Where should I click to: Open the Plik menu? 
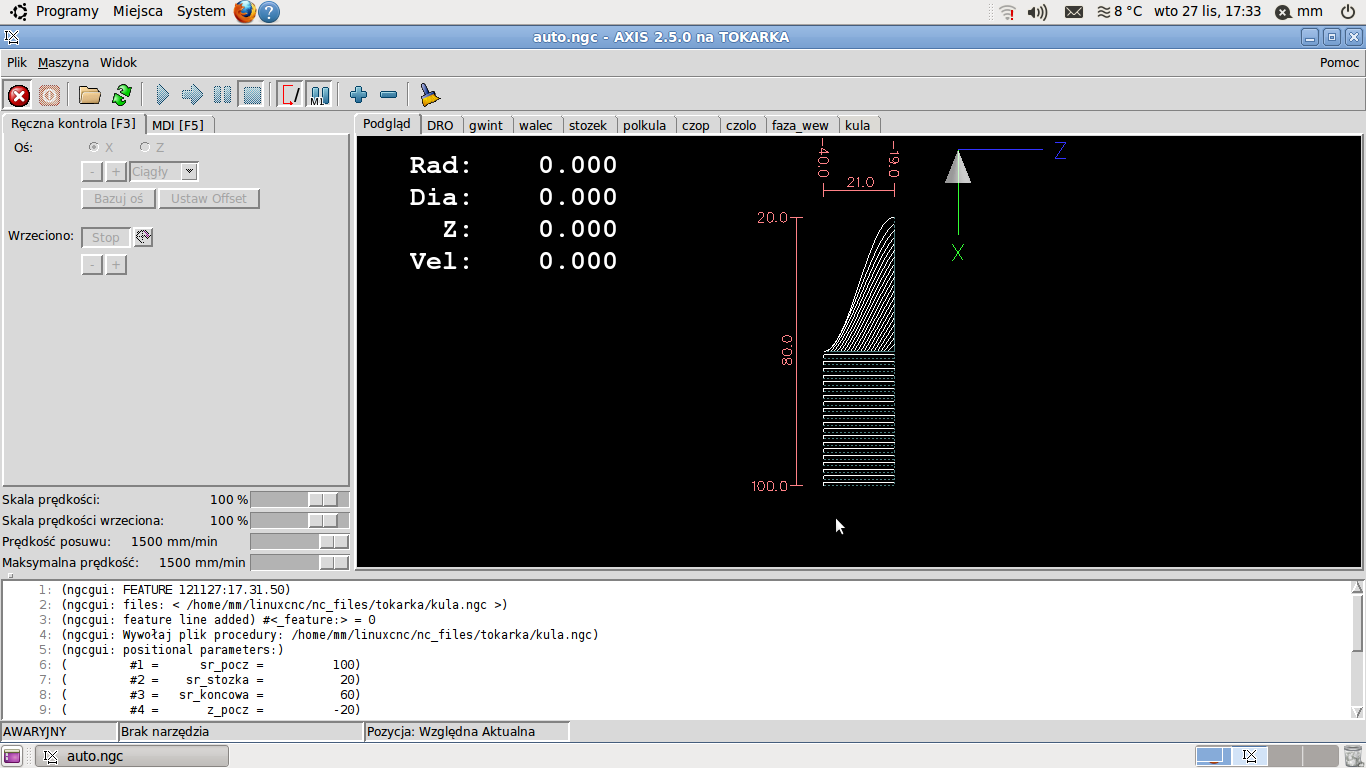(x=17, y=62)
